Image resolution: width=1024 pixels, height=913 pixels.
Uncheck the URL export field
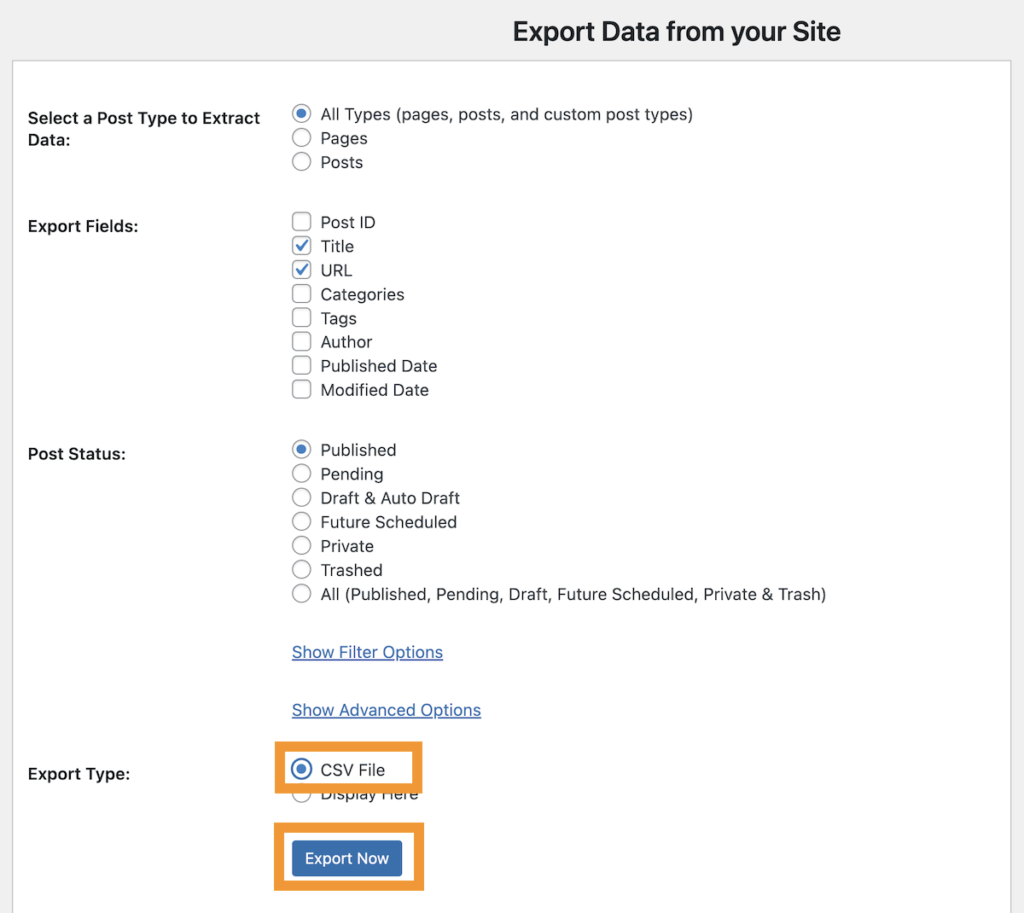[x=301, y=269]
